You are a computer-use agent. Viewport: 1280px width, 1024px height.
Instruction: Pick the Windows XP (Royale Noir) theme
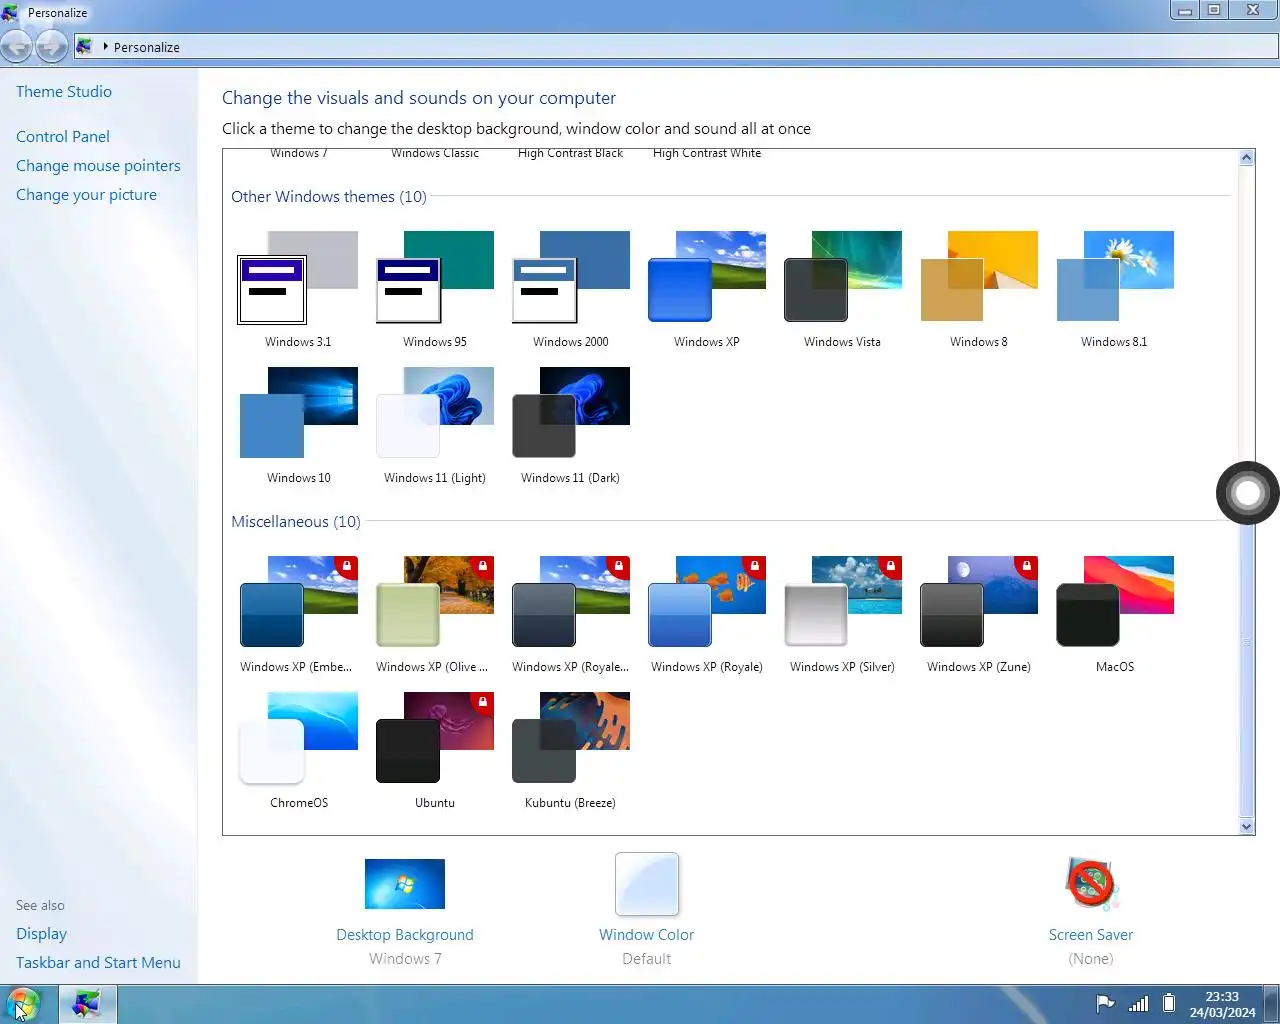click(571, 614)
